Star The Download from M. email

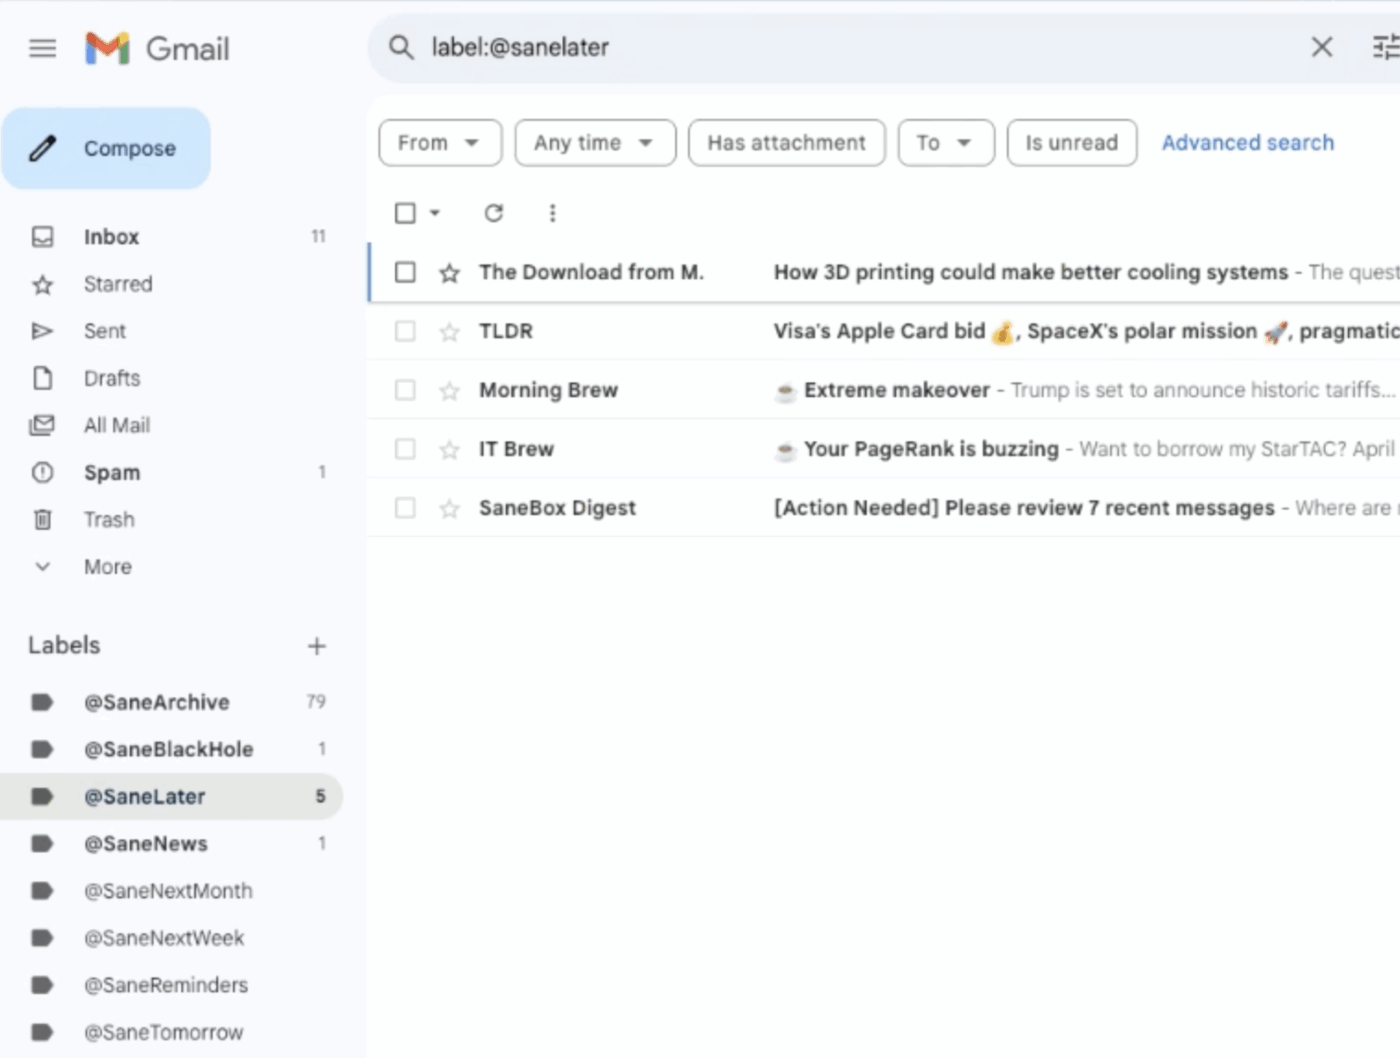pos(449,273)
